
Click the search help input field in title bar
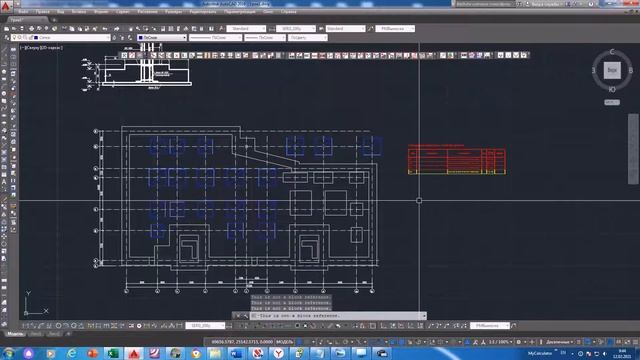(484, 4)
